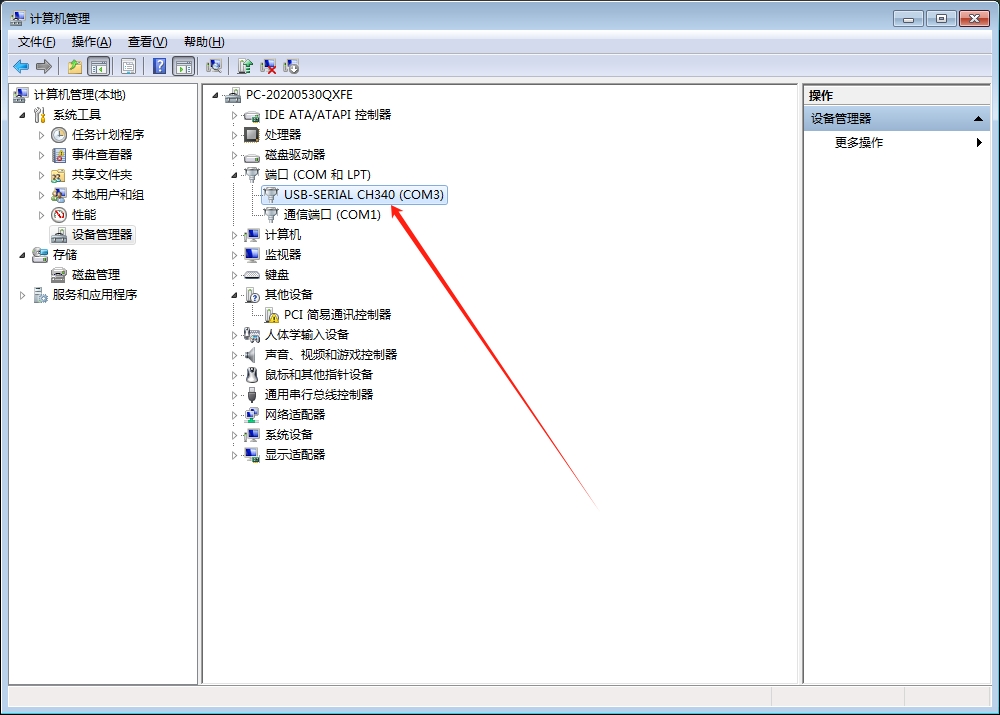This screenshot has height=715, width=1000.
Task: Expand the 事件查看器 node
Action: (x=41, y=155)
